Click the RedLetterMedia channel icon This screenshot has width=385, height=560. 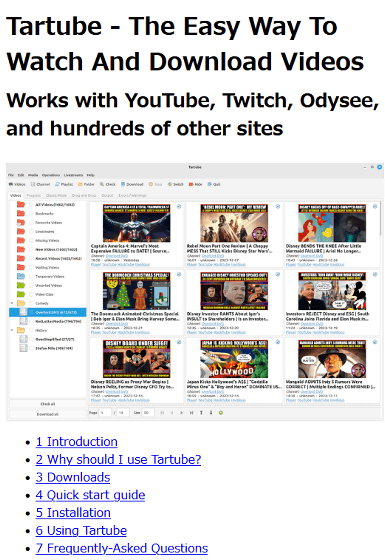tap(23, 321)
